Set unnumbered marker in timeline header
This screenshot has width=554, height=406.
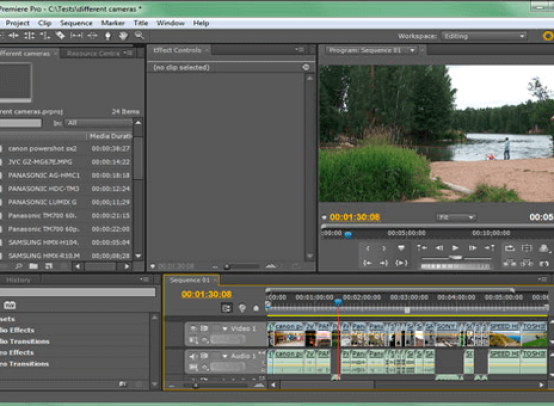click(x=256, y=308)
